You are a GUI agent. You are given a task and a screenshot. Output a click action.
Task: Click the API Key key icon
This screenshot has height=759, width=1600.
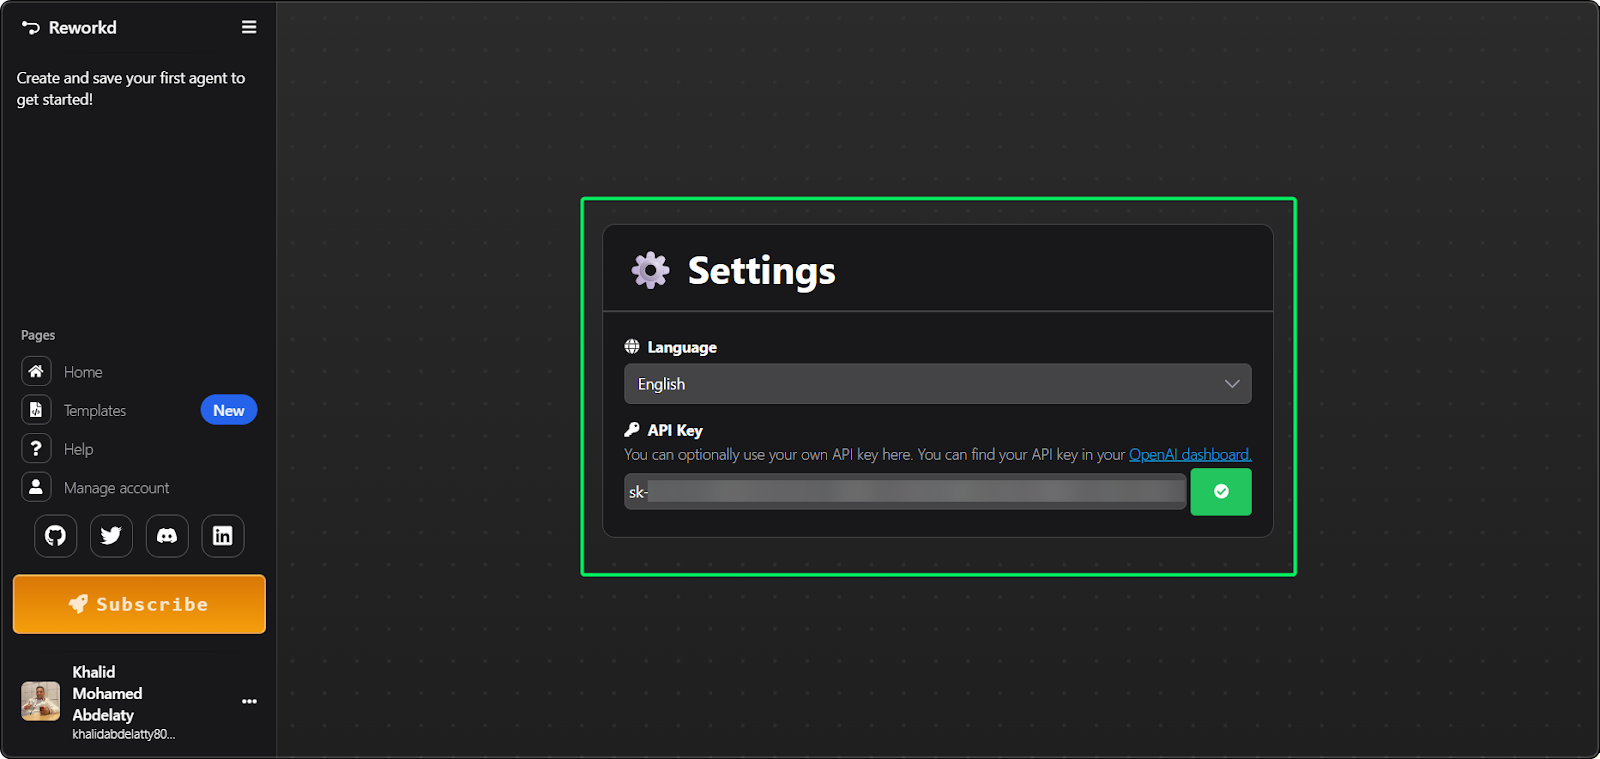(632, 430)
